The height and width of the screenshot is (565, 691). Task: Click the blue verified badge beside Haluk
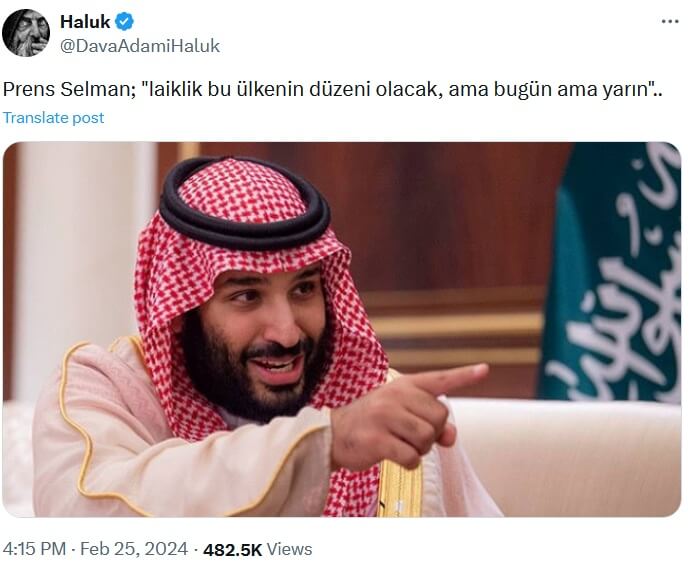(124, 22)
